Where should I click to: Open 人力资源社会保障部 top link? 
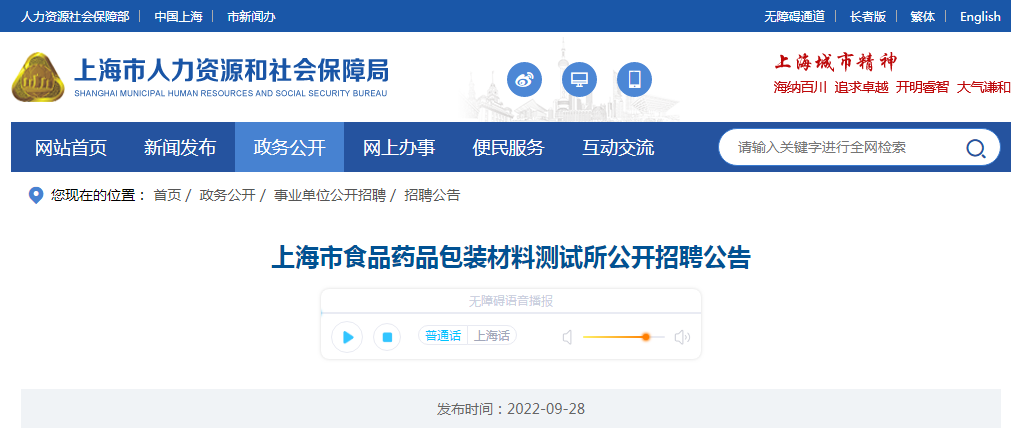coord(75,17)
